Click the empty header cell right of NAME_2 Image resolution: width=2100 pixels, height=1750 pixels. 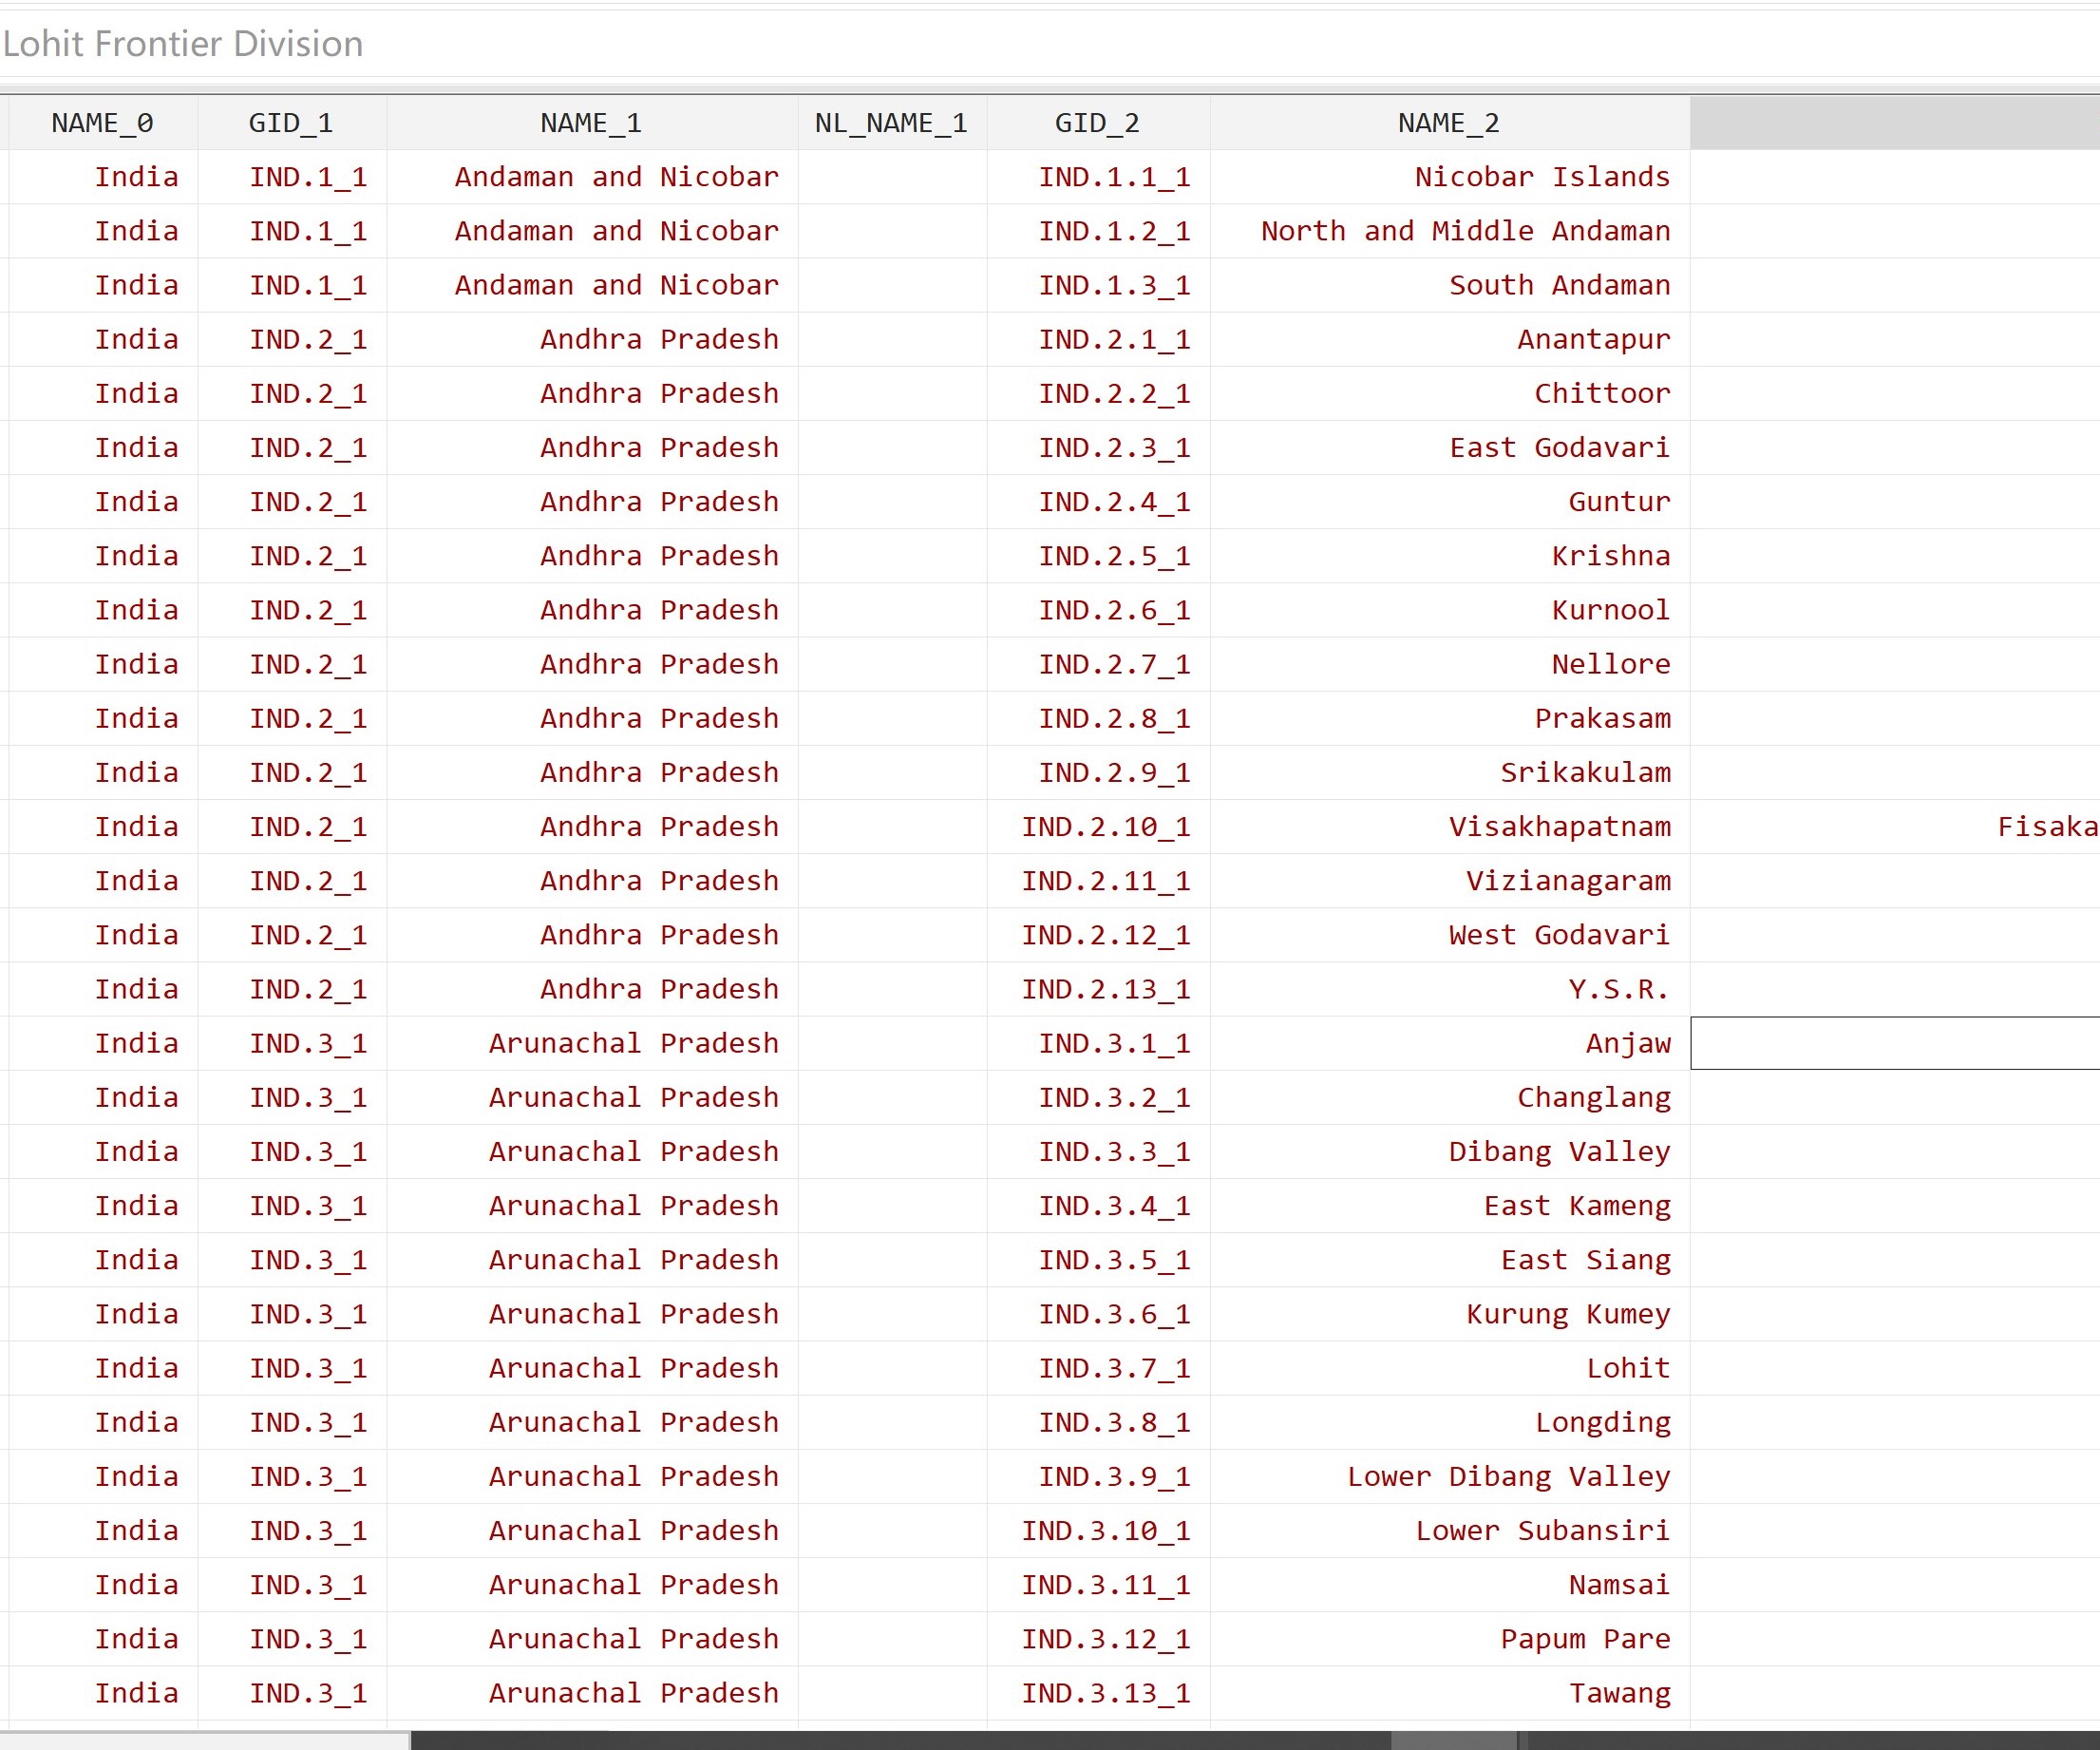click(x=1894, y=123)
